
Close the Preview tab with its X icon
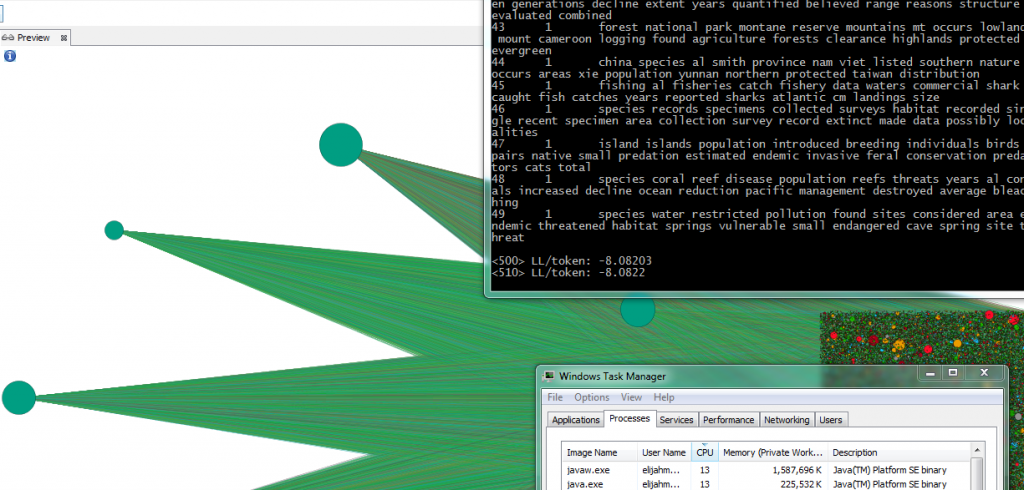coord(64,38)
